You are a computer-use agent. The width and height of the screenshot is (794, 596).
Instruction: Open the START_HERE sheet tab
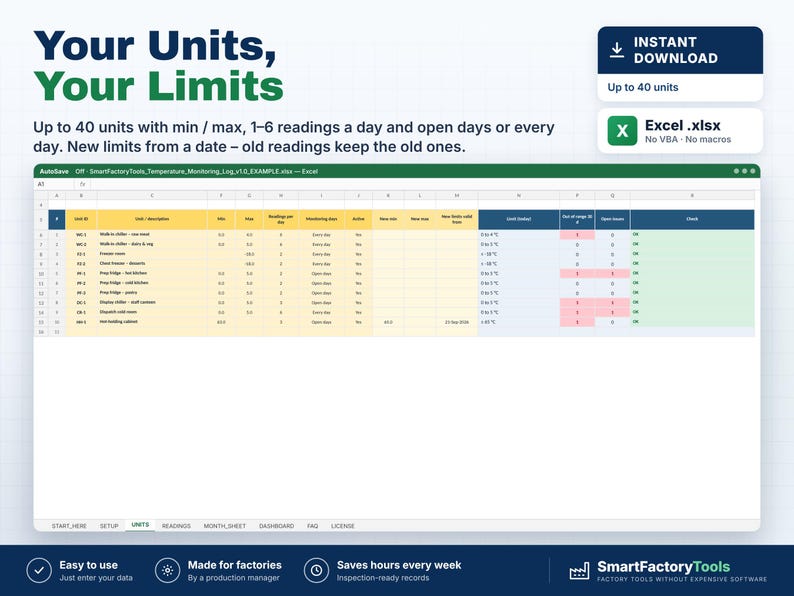[69, 526]
